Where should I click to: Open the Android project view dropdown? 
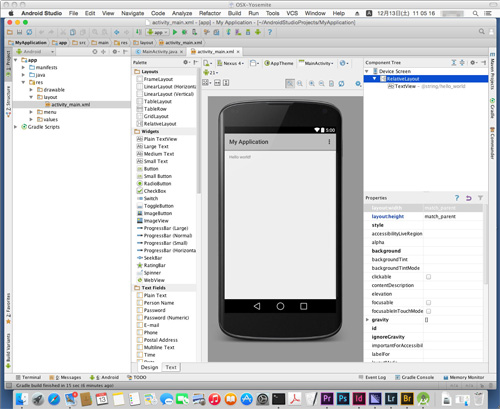pyautogui.click(x=35, y=52)
